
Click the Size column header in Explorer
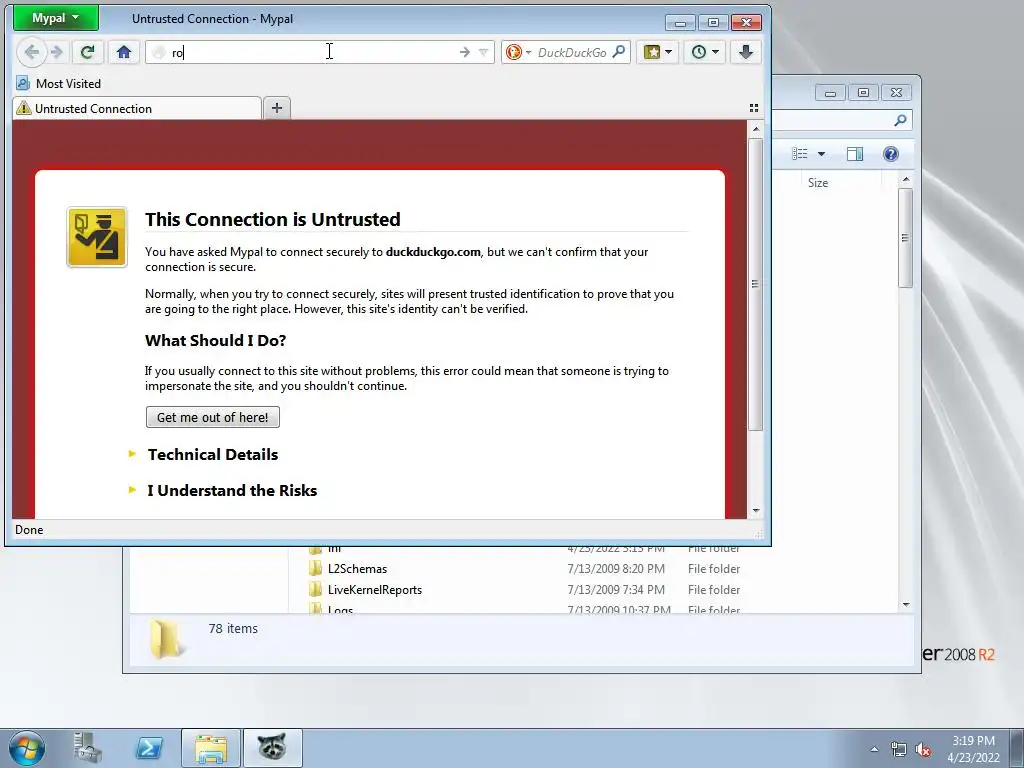point(818,183)
